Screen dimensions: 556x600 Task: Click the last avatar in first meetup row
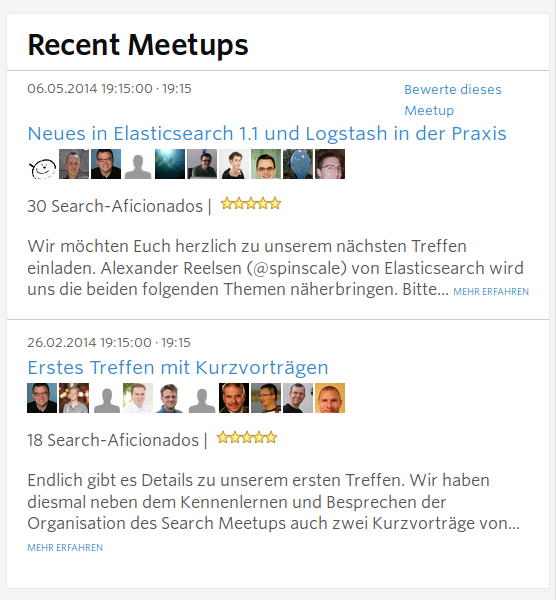point(330,164)
